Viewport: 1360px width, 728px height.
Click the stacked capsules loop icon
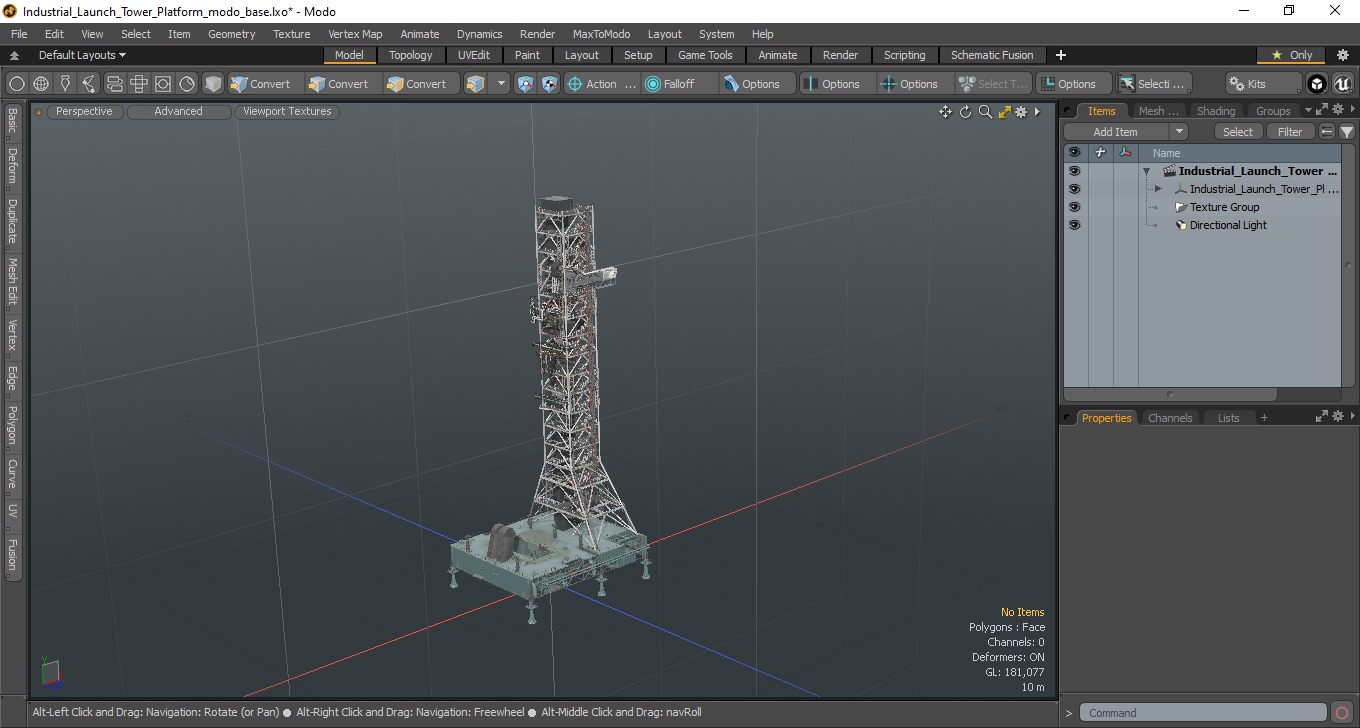[114, 84]
